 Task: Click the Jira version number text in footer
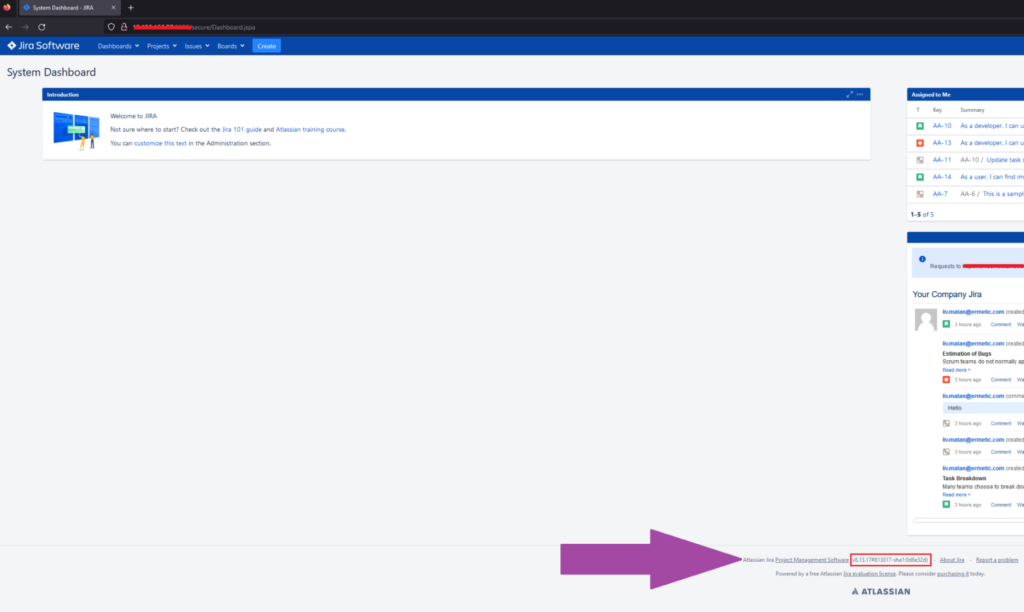(x=891, y=560)
